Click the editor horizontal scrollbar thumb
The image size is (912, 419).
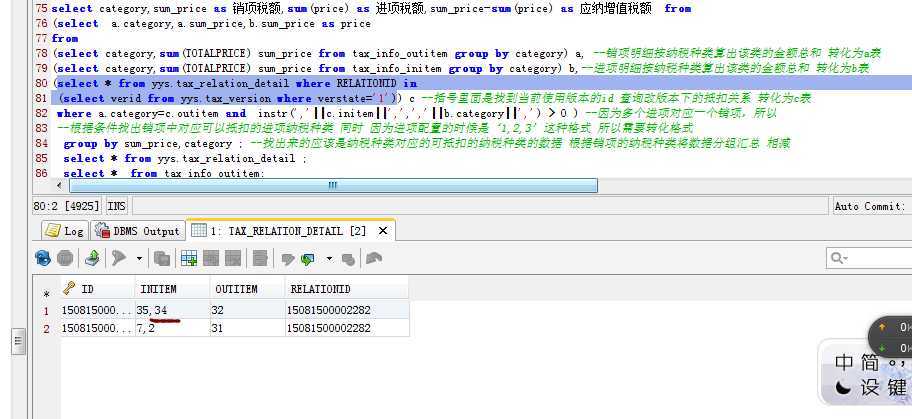click(333, 185)
